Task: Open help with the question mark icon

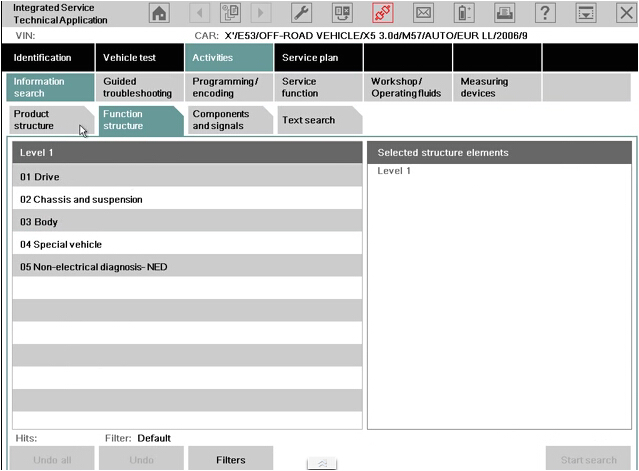Action: point(545,13)
